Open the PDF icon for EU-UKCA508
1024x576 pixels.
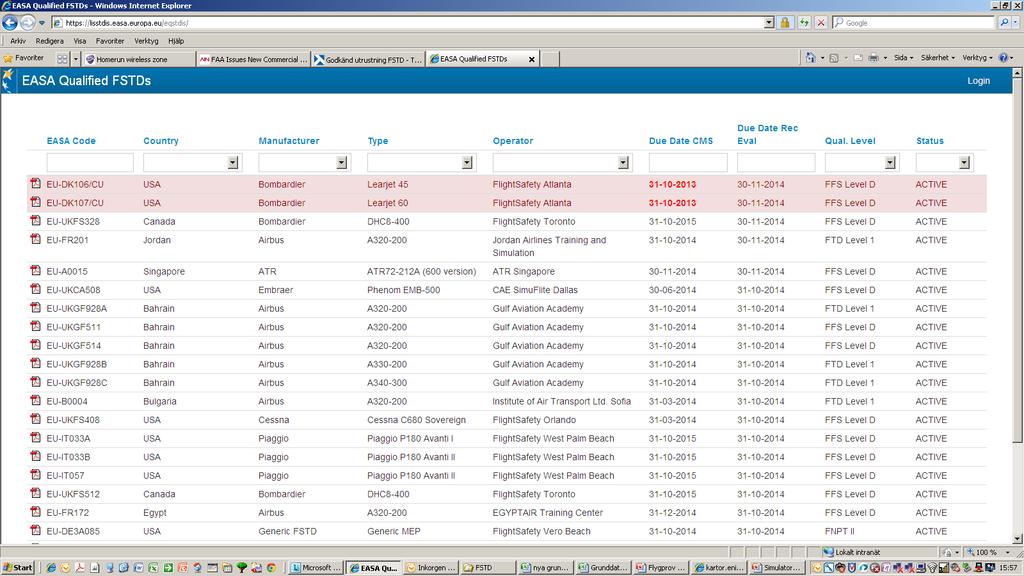(x=35, y=289)
